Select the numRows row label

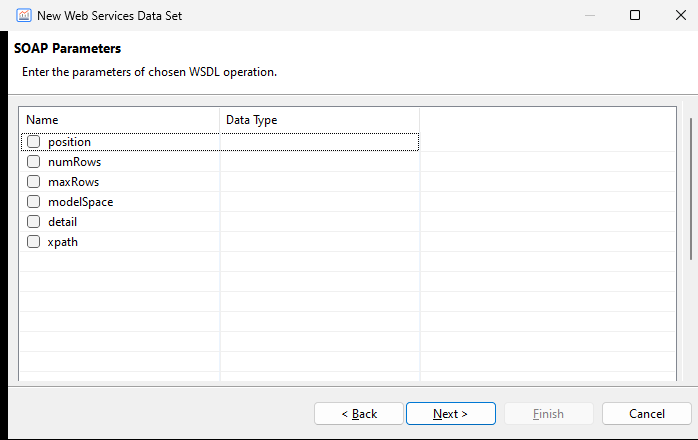point(75,162)
